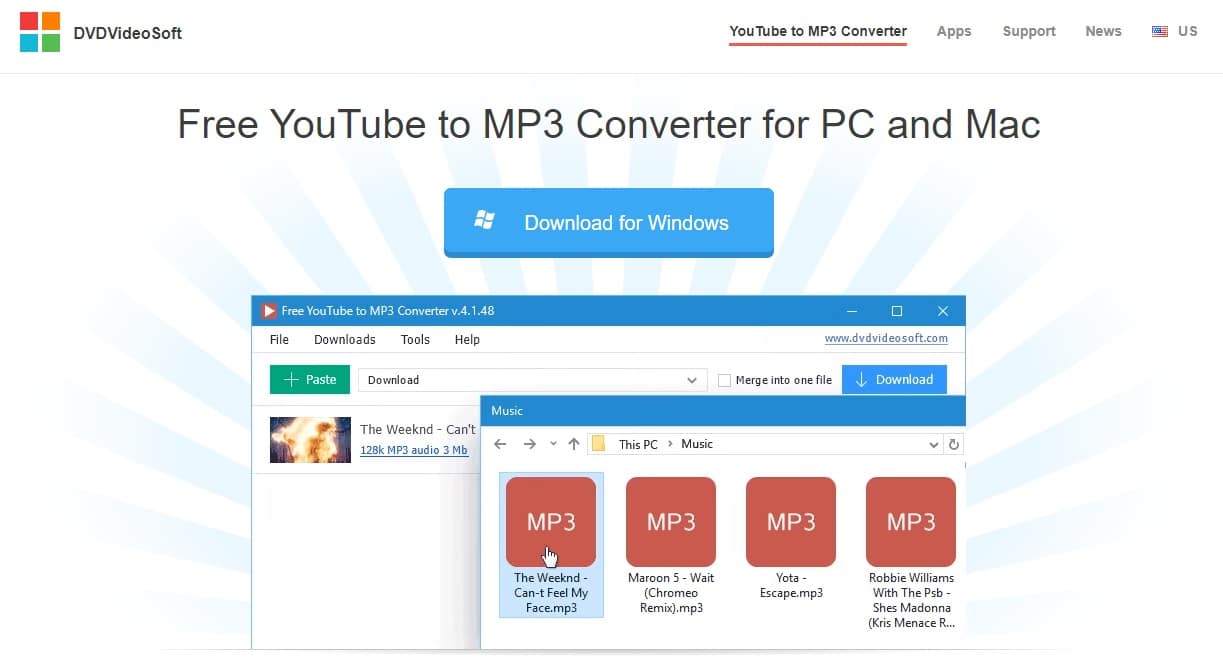
Task: Click the folder icon in the address bar
Action: (x=599, y=444)
